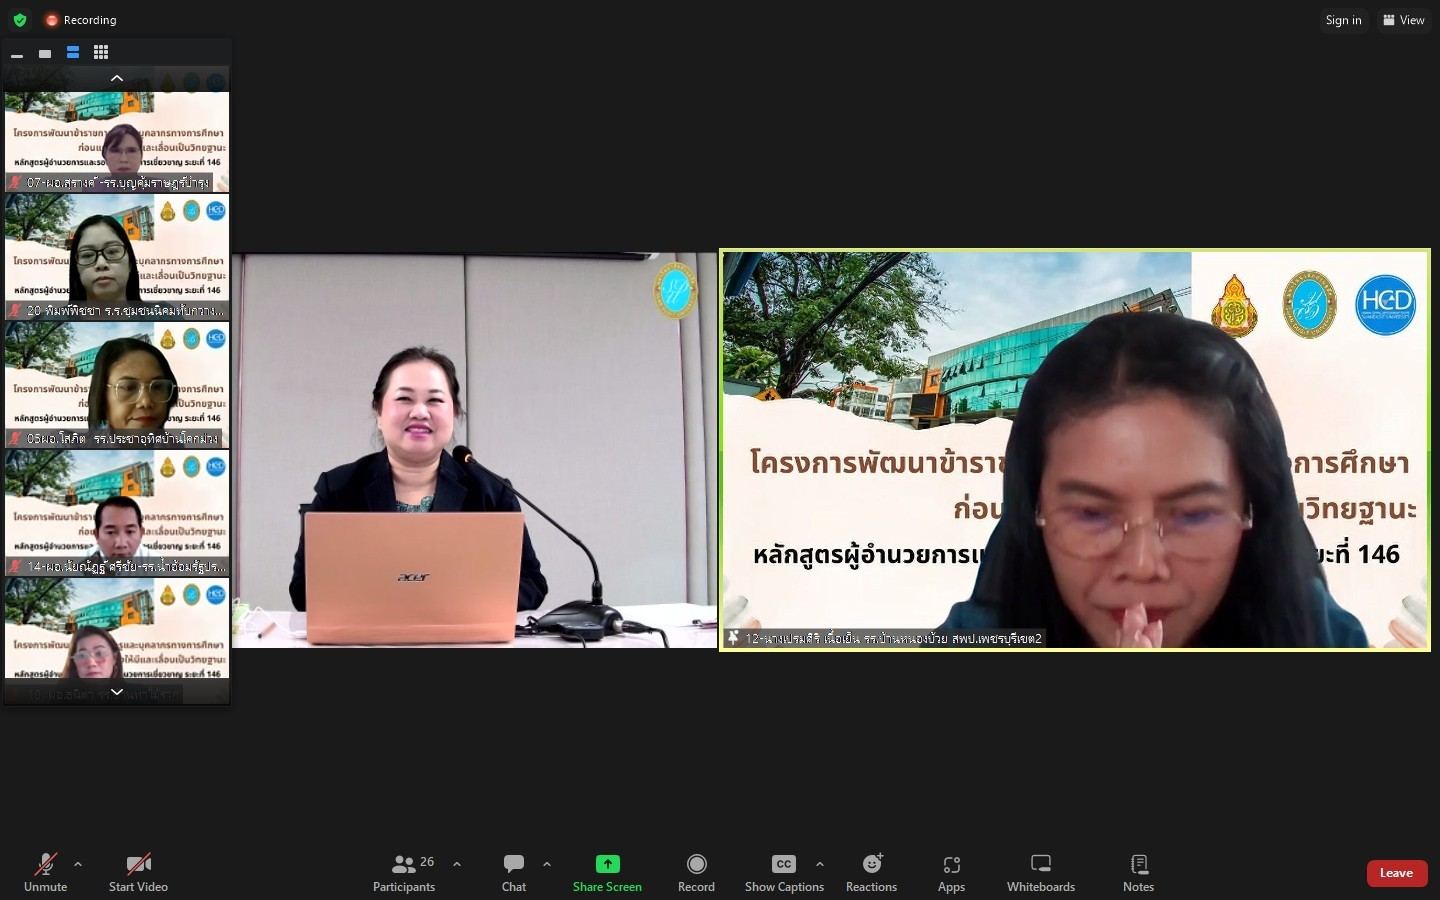The height and width of the screenshot is (900, 1440).
Task: Click participant 12 name label
Action: coord(893,638)
